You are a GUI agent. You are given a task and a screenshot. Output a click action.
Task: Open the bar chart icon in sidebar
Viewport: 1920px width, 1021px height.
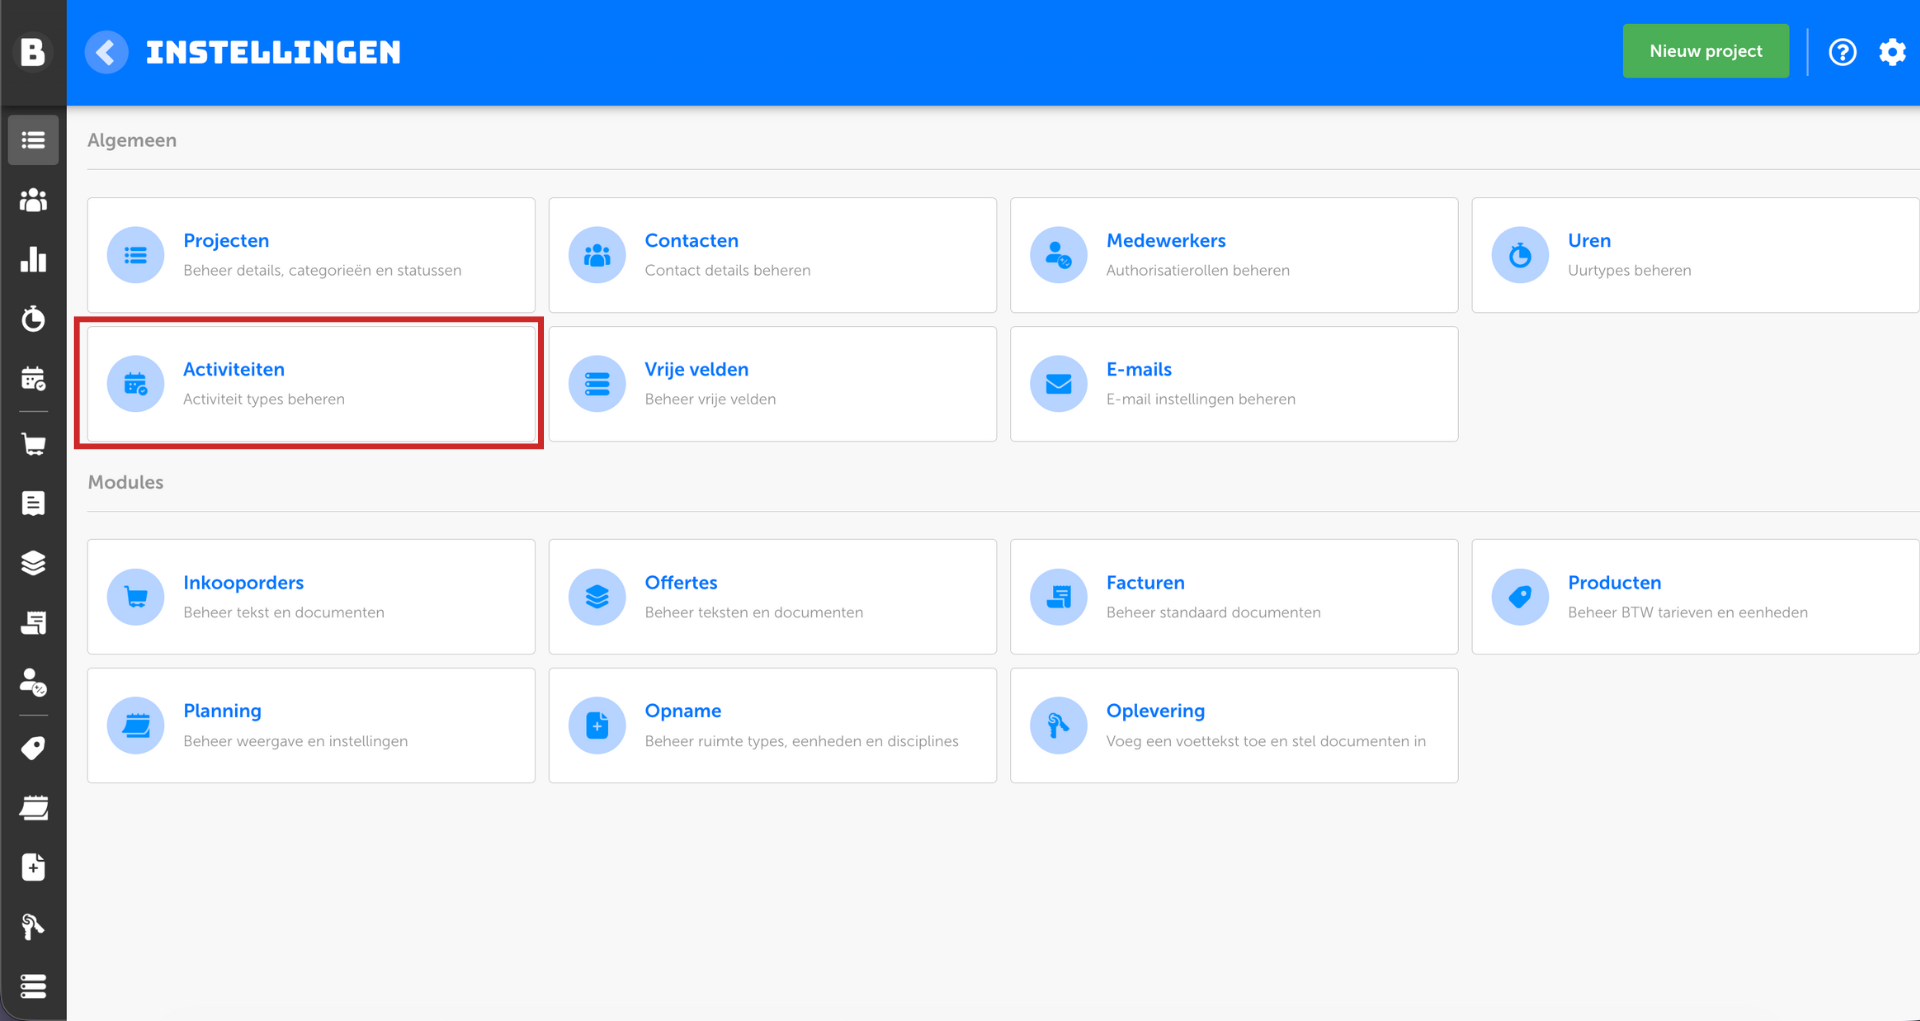tap(33, 259)
